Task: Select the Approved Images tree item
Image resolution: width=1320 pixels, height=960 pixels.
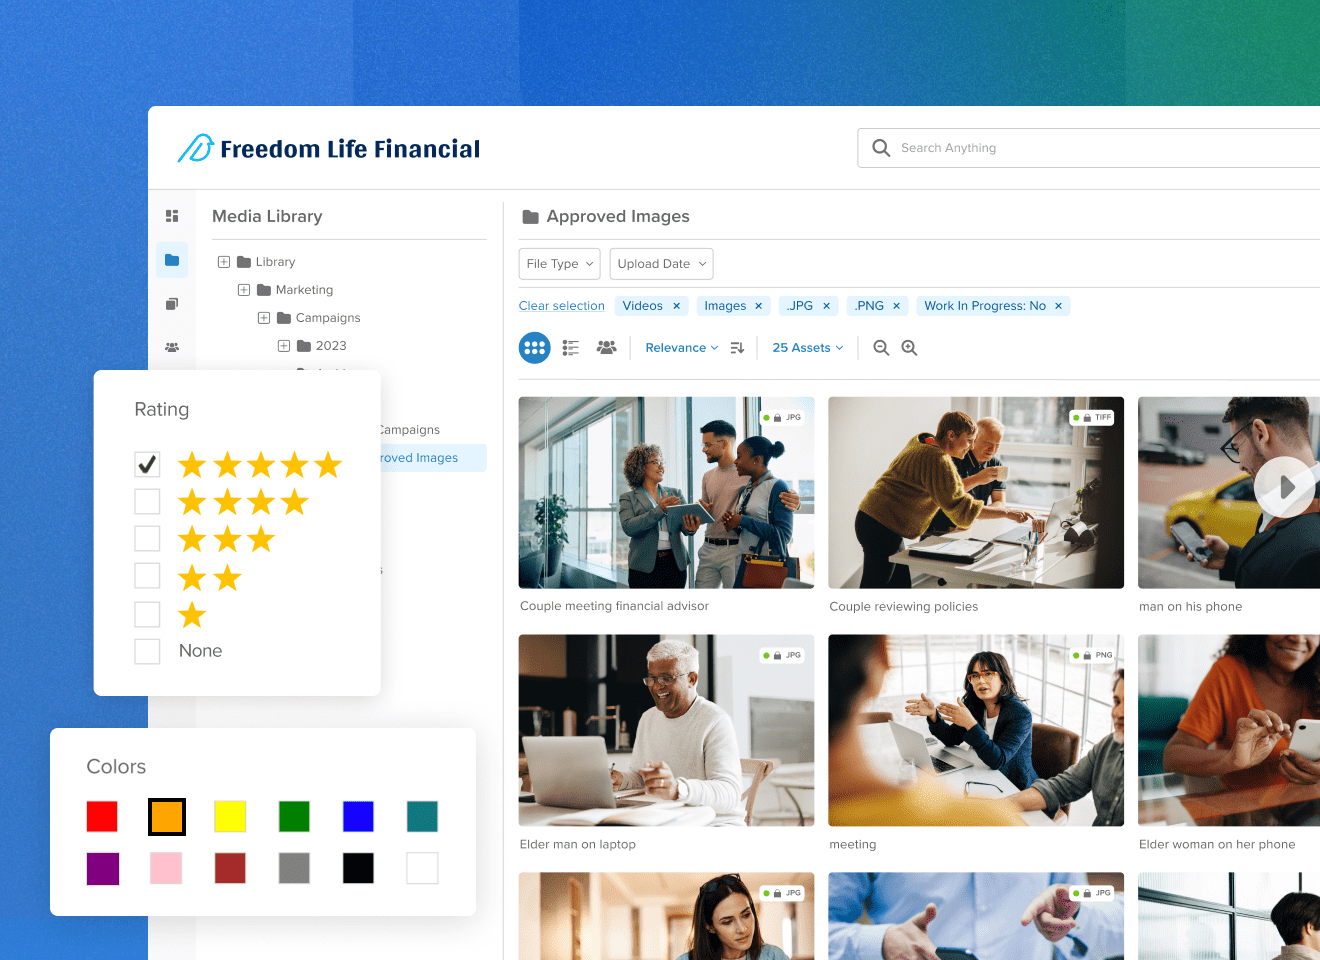Action: click(433, 458)
